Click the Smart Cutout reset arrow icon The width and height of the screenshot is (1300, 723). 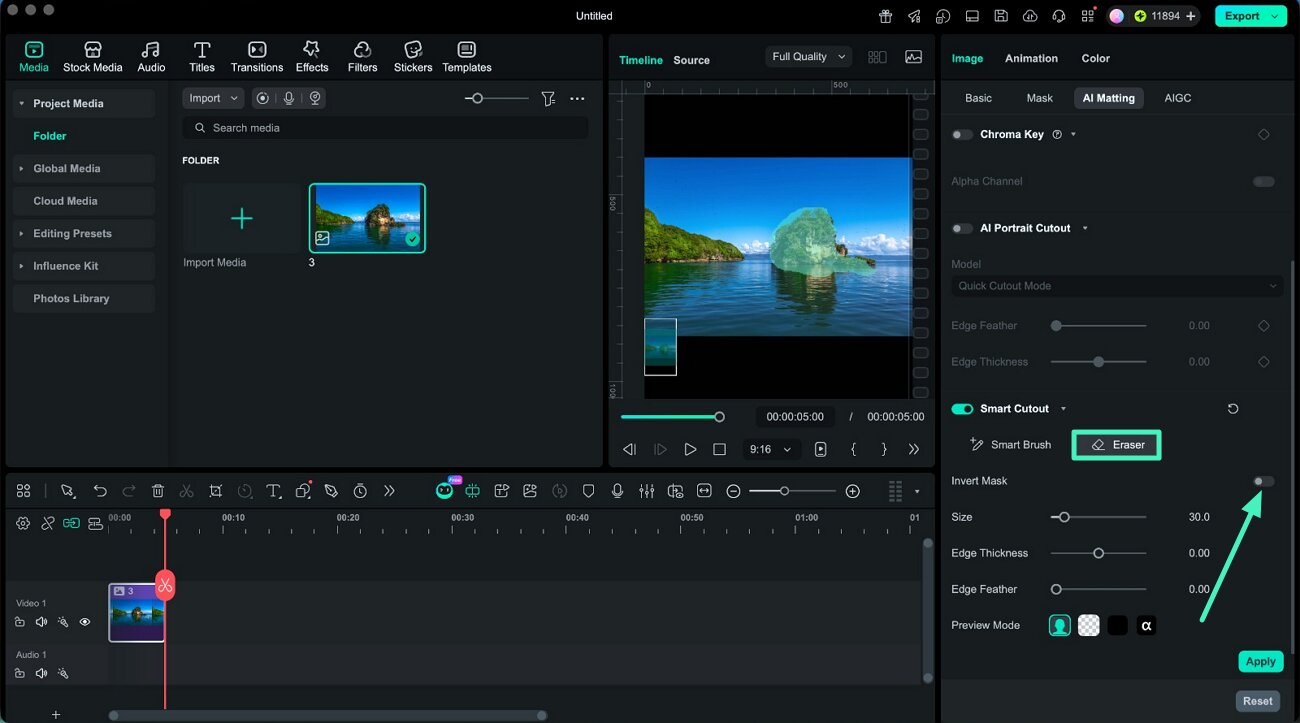pyautogui.click(x=1233, y=409)
